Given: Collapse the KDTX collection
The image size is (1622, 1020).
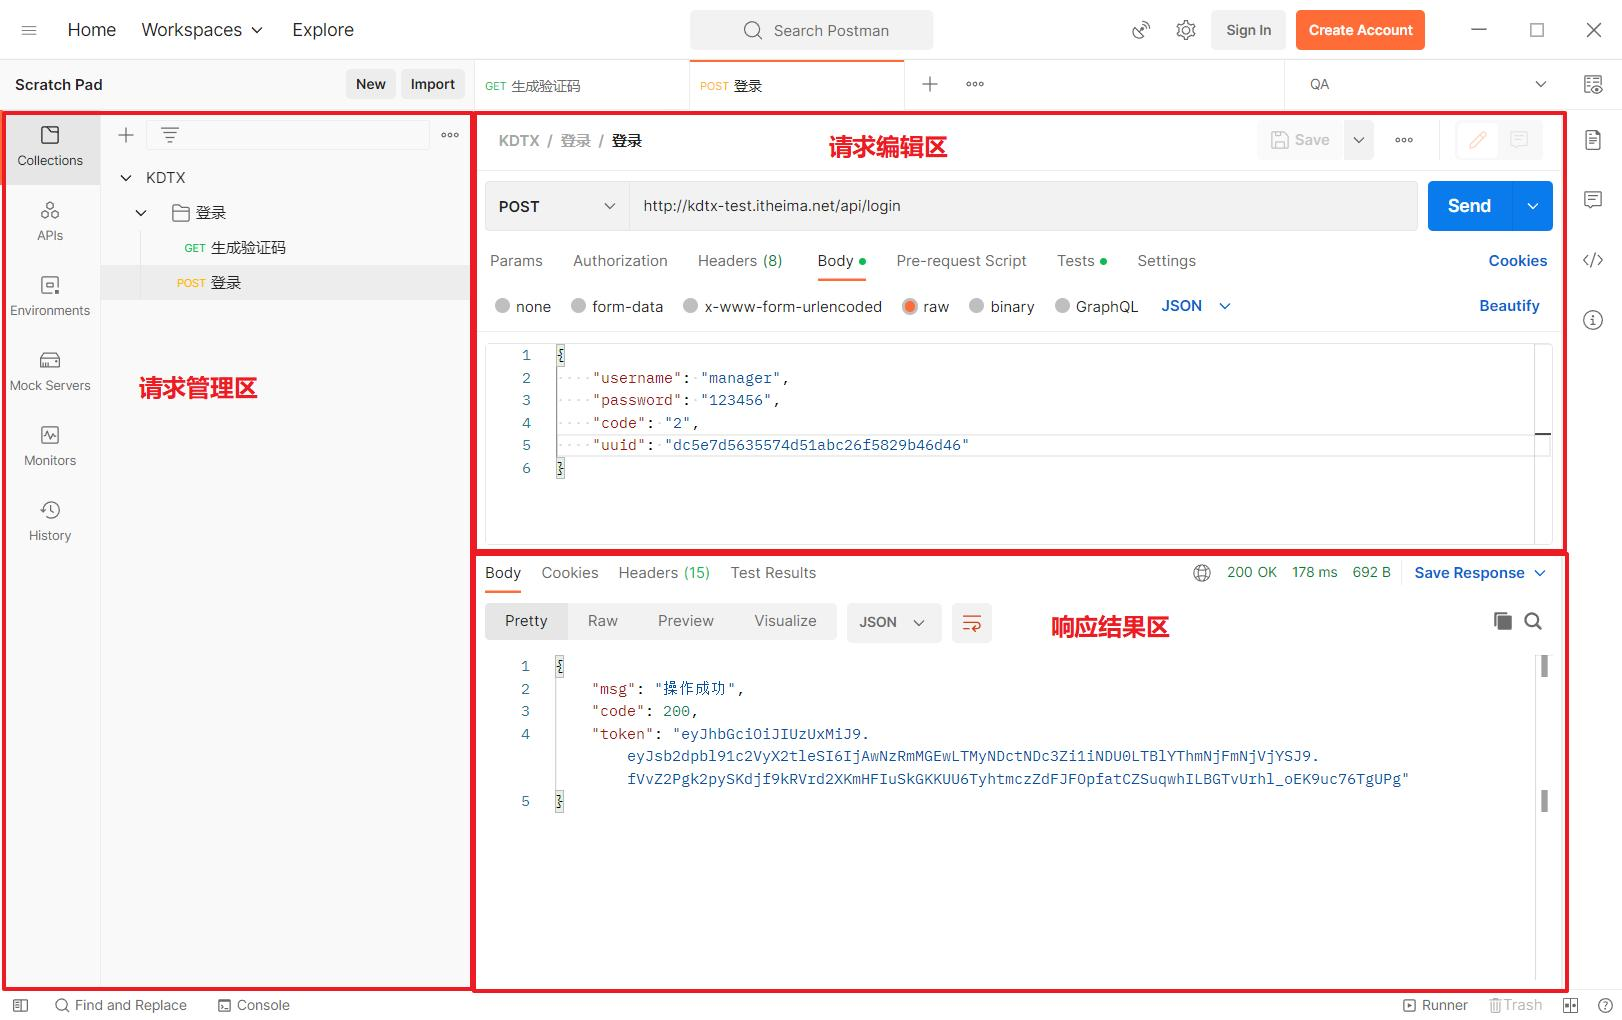Looking at the screenshot, I should coord(126,178).
